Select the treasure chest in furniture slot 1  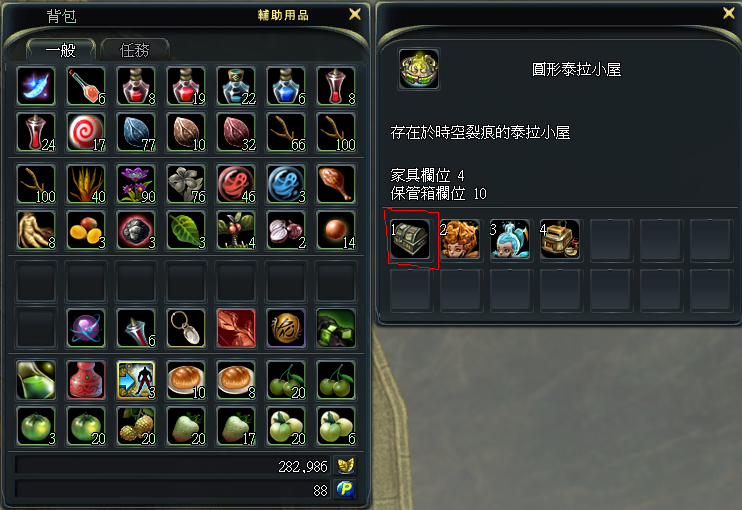click(410, 239)
